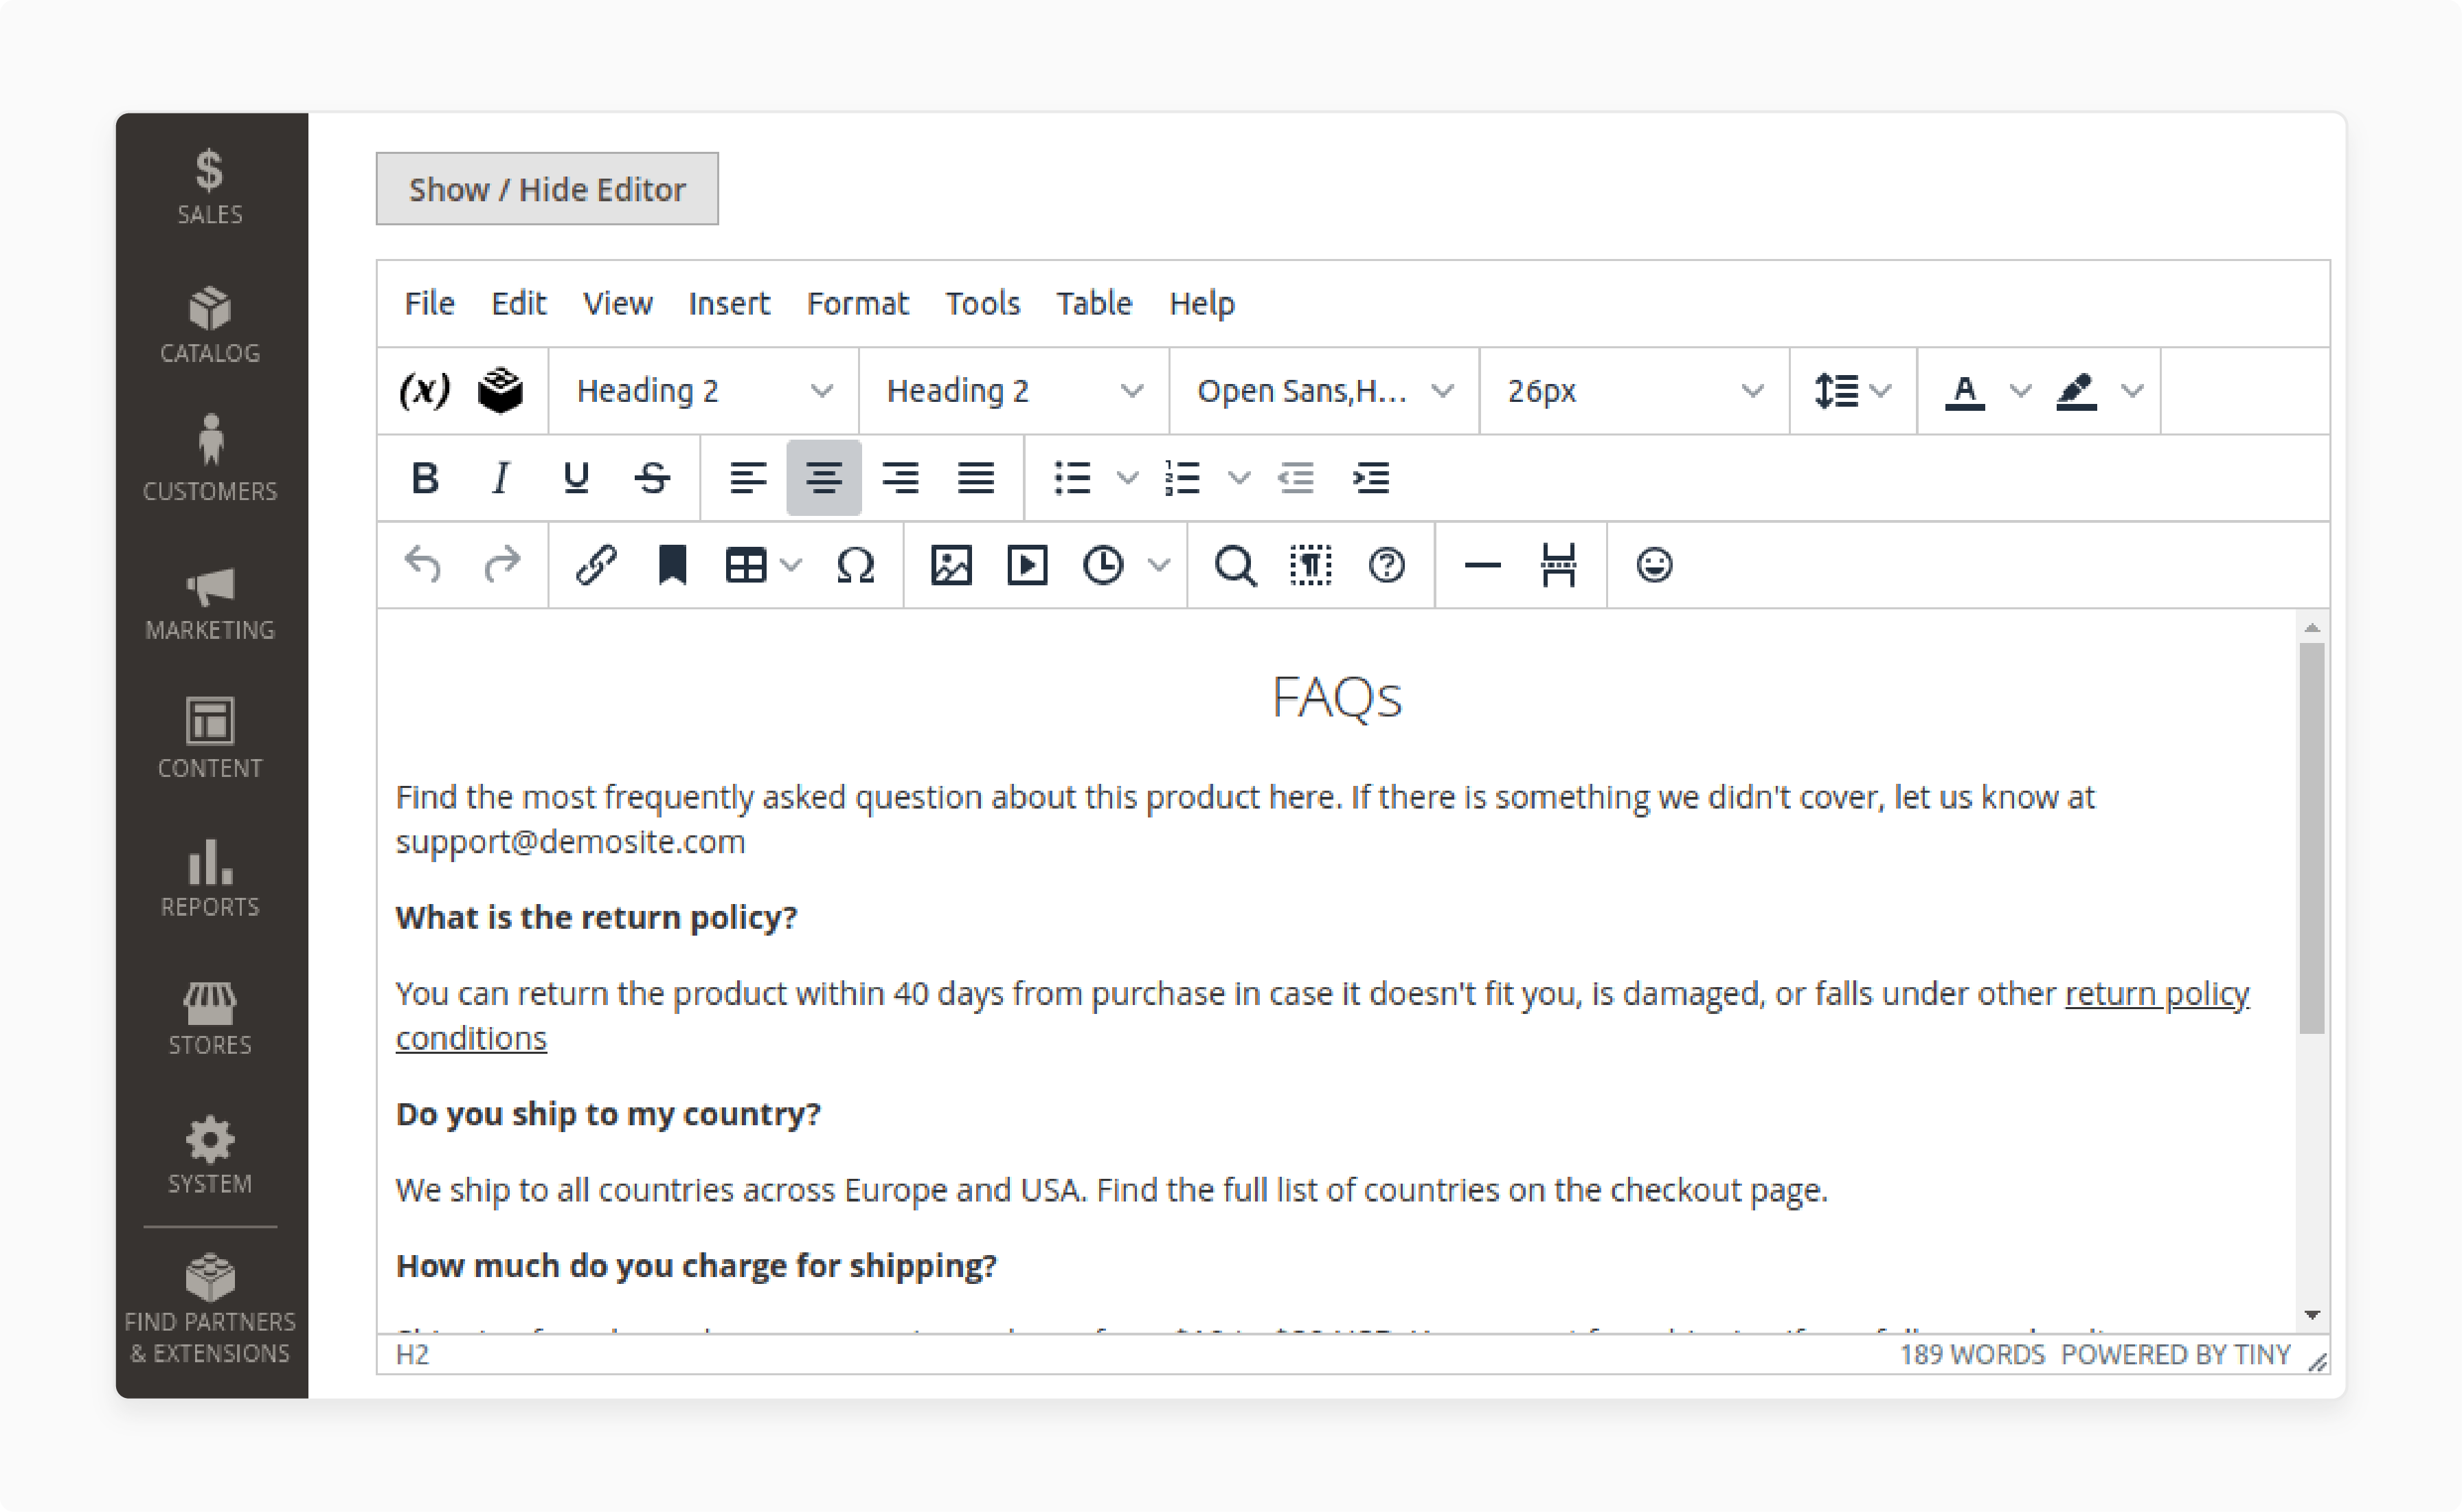Image resolution: width=2462 pixels, height=1512 pixels.
Task: Expand bullet list style options arrow
Action: tap(1127, 478)
